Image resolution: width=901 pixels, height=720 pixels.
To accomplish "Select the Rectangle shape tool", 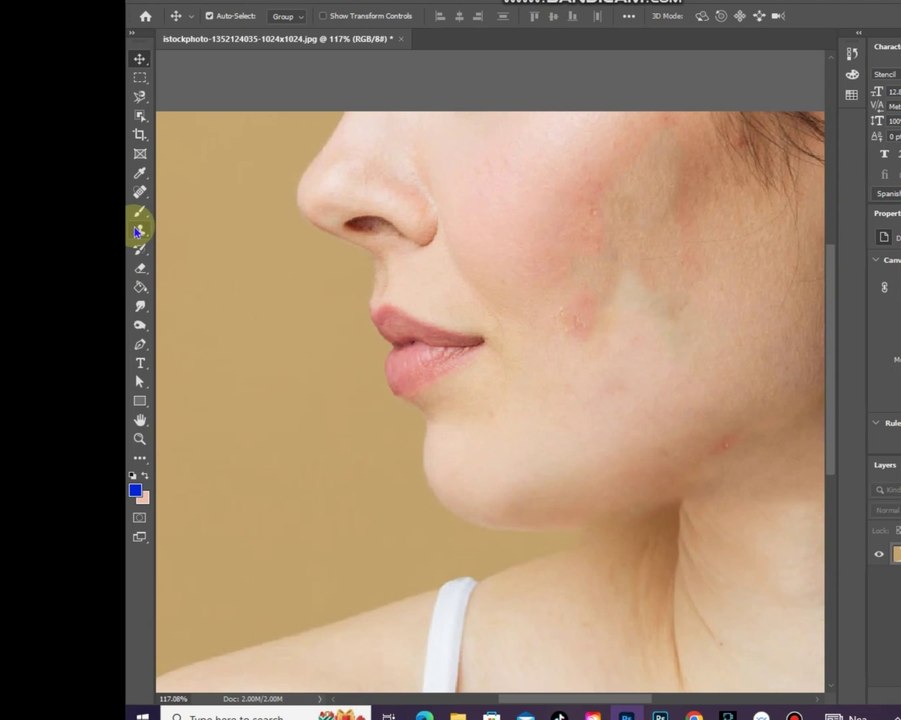I will 140,401.
